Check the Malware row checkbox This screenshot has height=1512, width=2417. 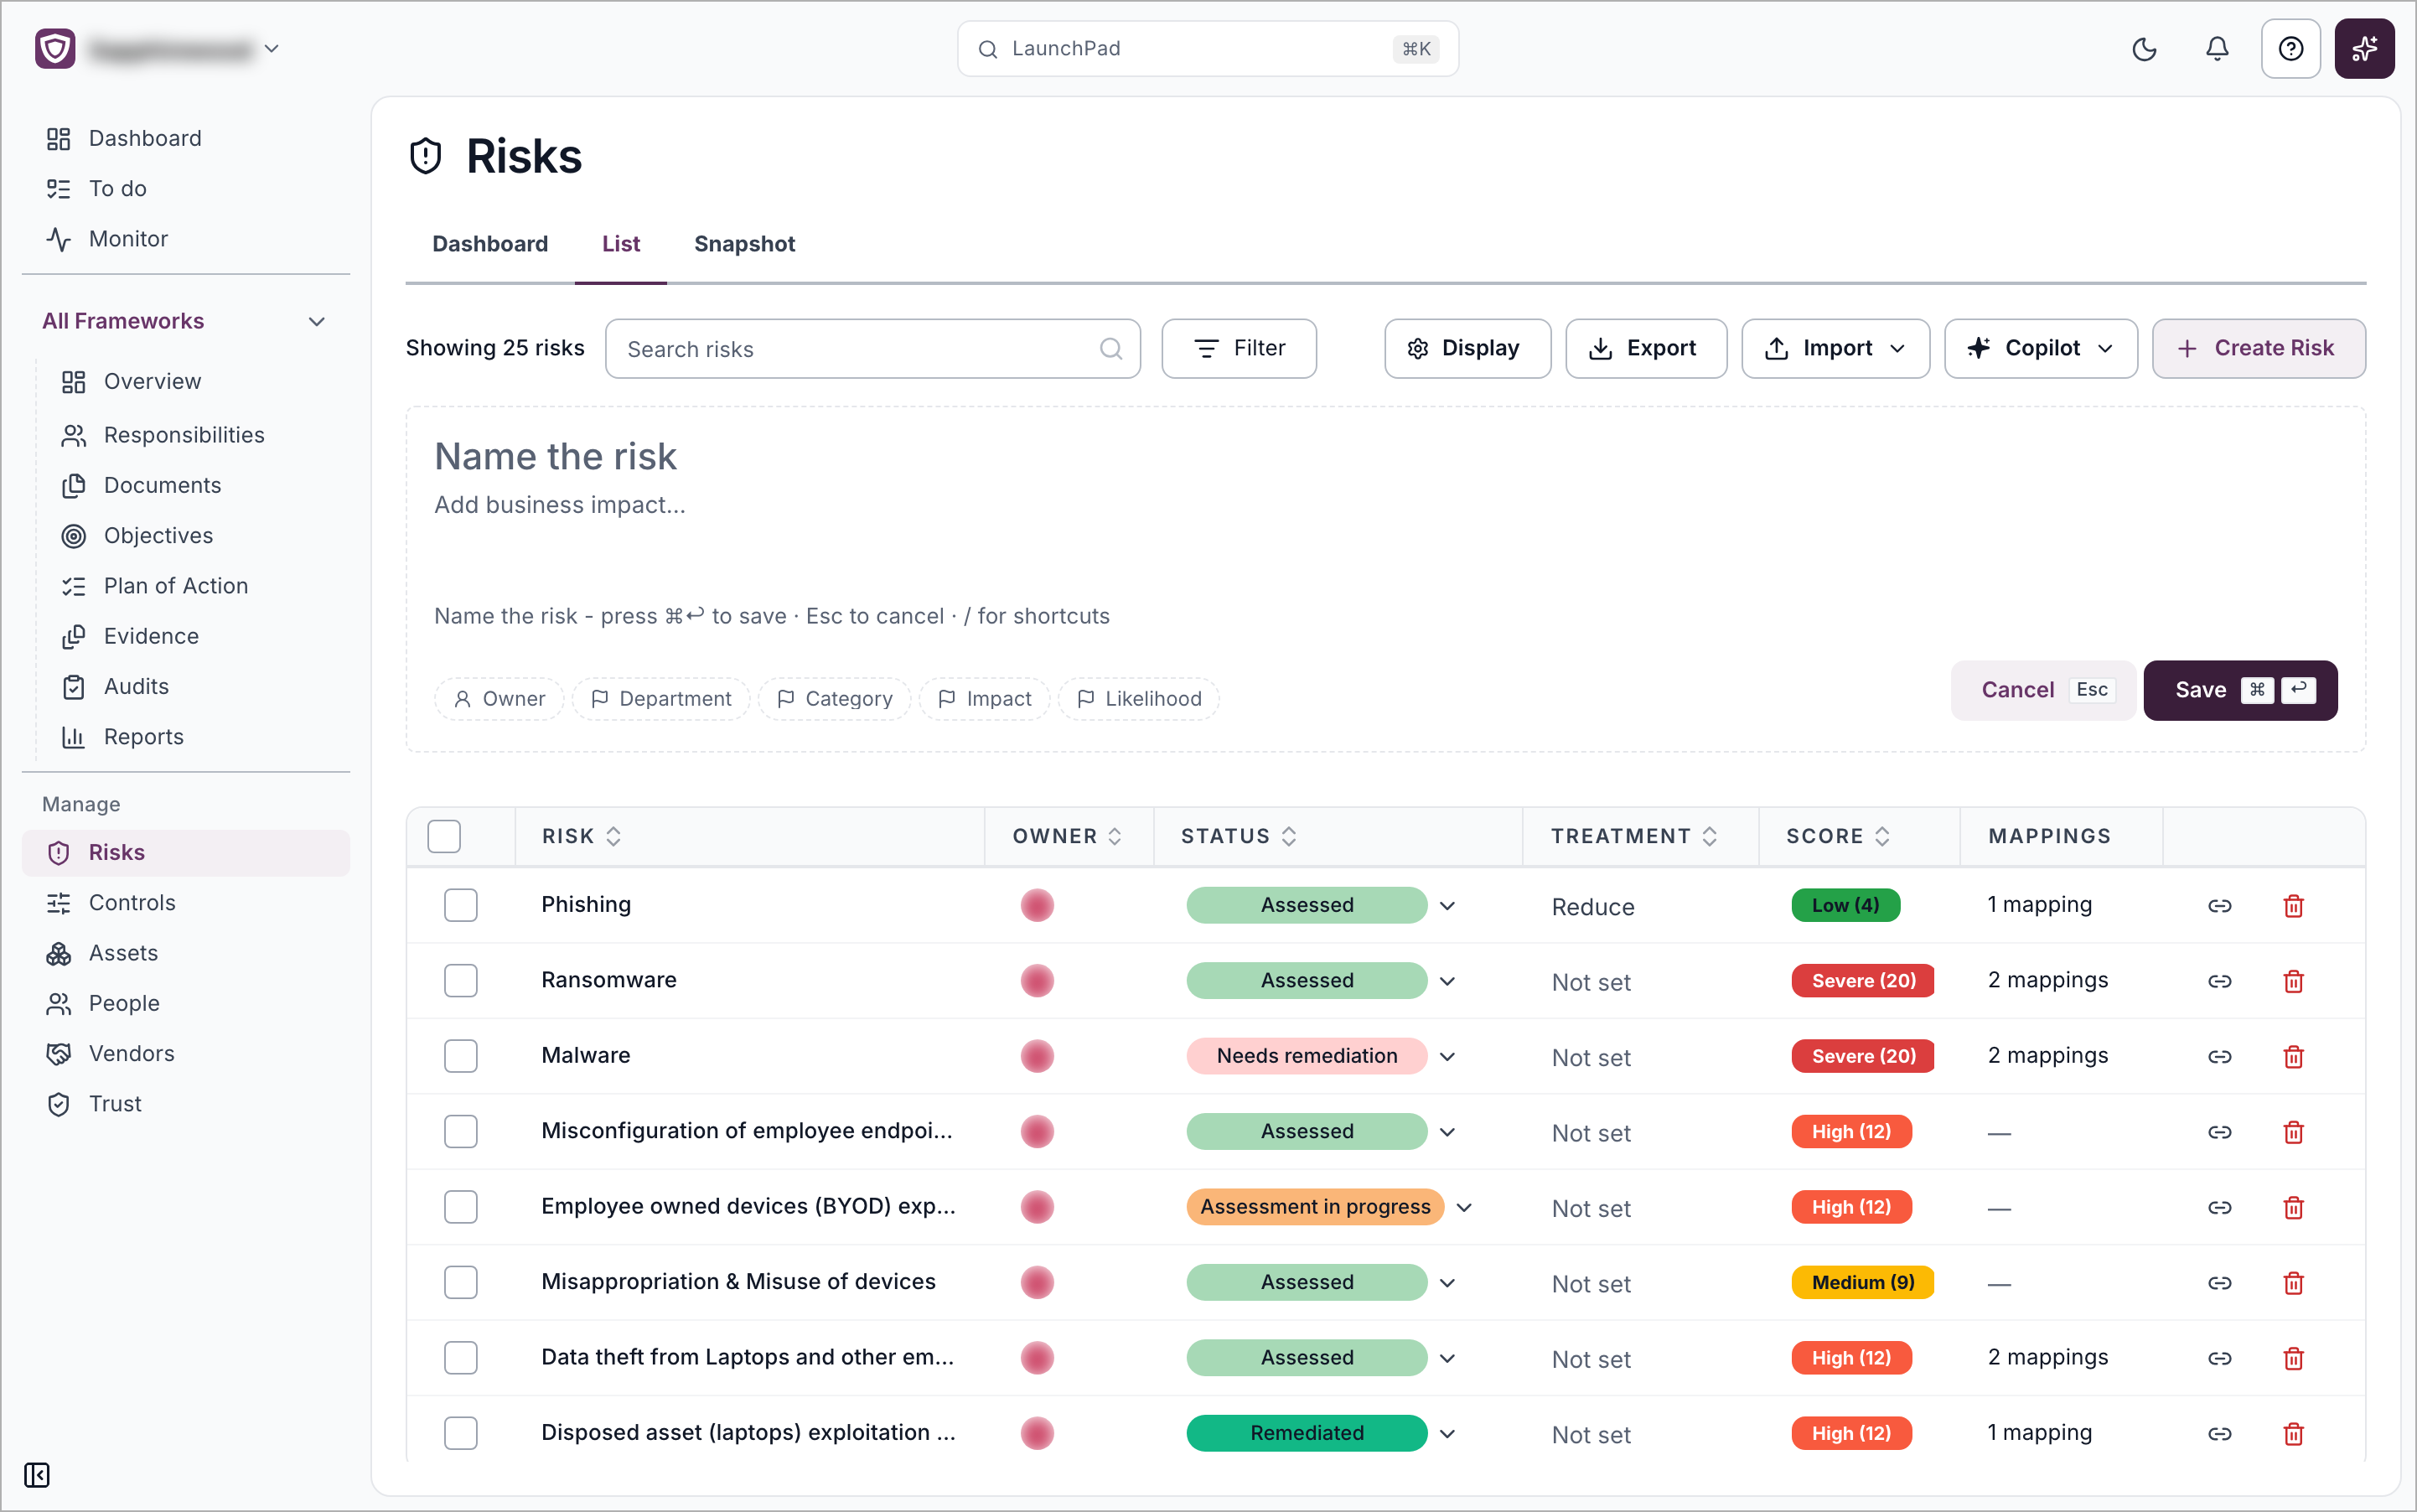pos(460,1056)
